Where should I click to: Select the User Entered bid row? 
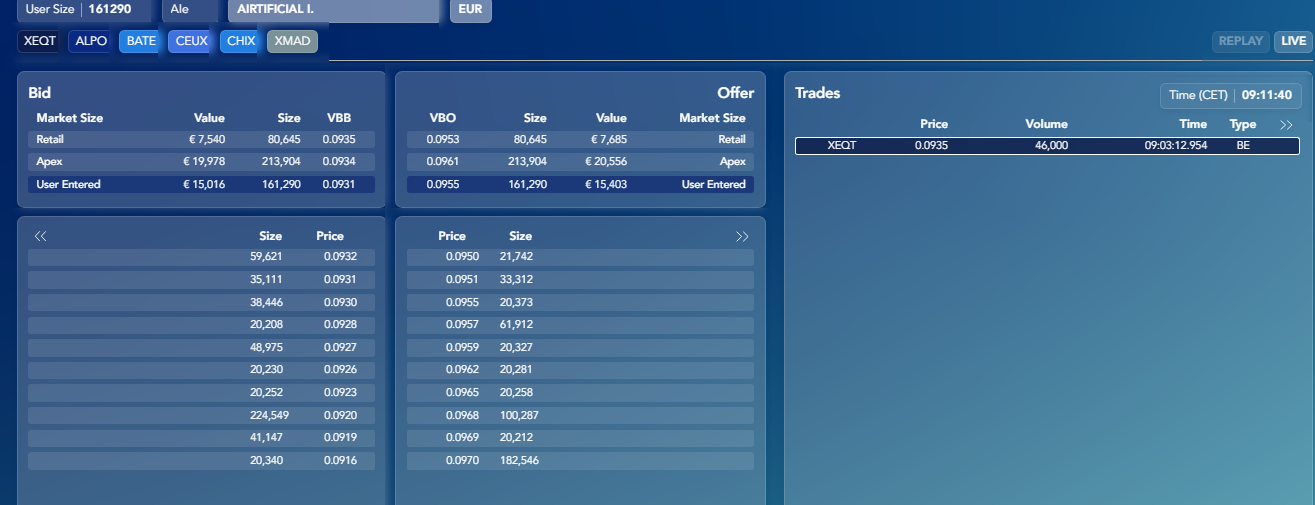(x=201, y=184)
